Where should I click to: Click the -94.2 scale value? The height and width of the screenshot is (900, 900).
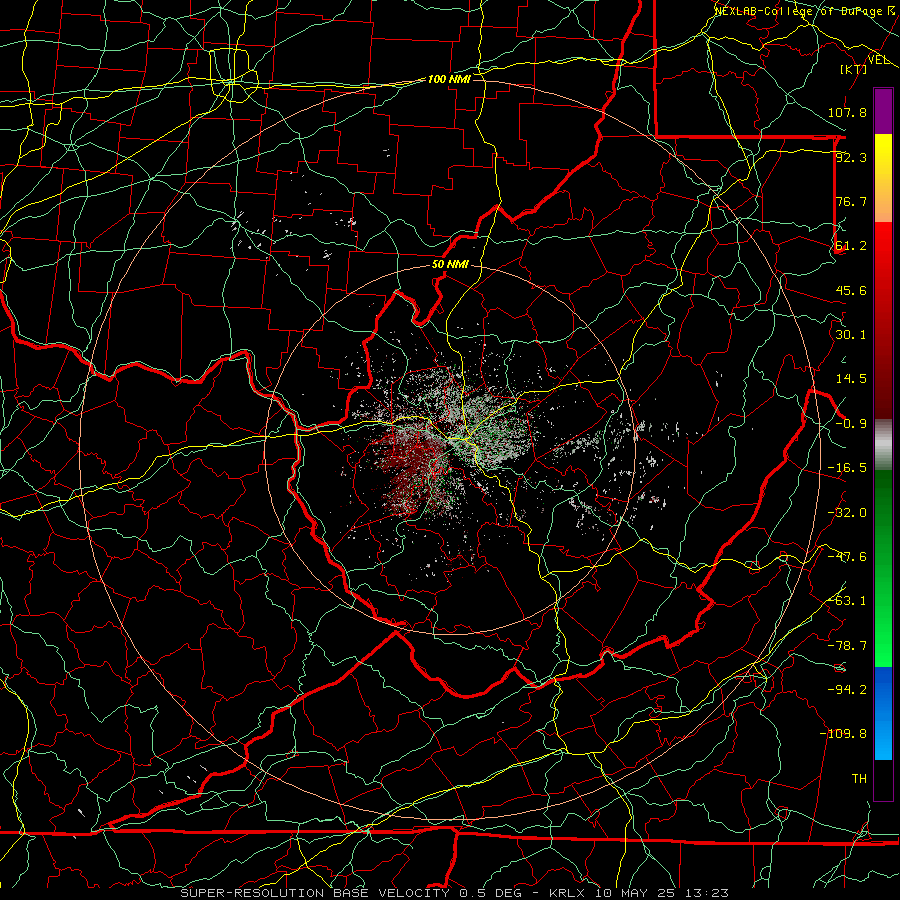[847, 690]
